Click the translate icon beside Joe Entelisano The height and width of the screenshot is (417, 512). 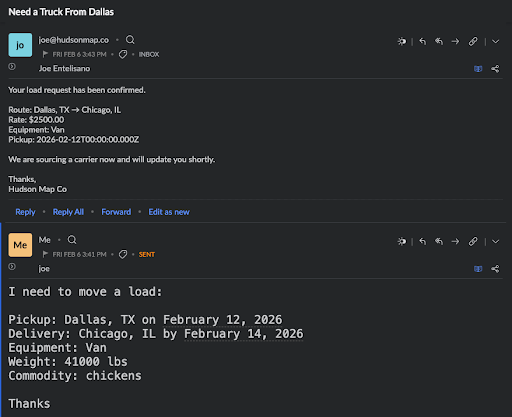pyautogui.click(x=478, y=69)
